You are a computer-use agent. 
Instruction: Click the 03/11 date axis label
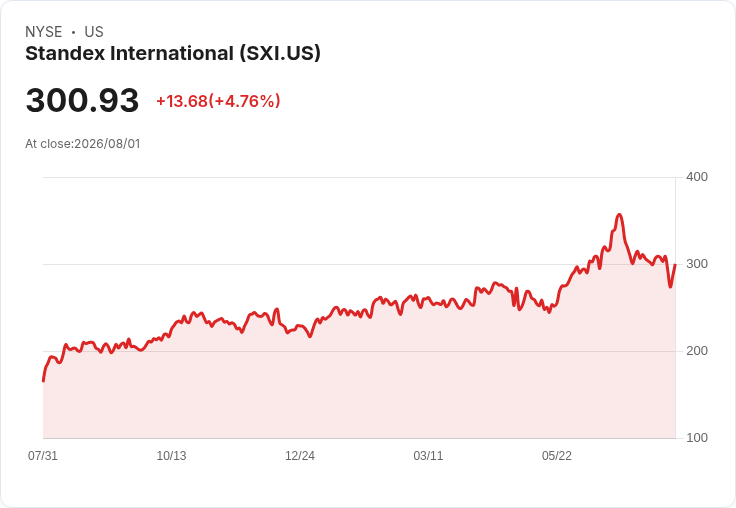coord(428,456)
